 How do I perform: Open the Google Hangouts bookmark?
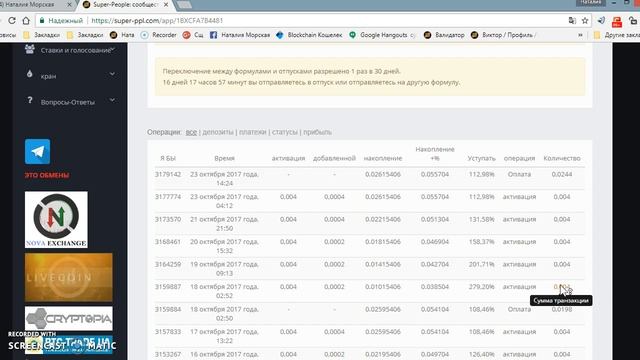[382, 35]
